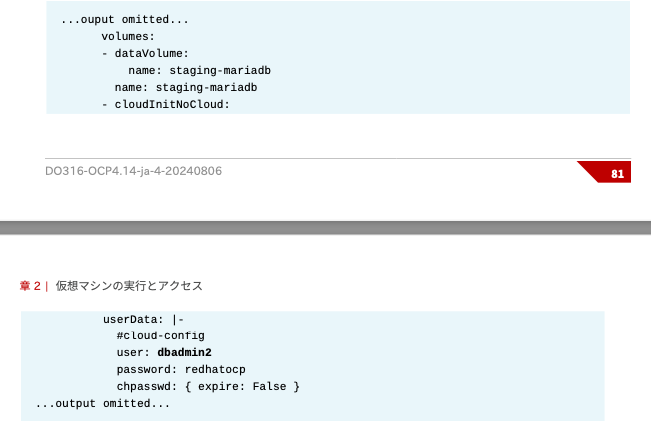Click the gray divider between pages

325,227
